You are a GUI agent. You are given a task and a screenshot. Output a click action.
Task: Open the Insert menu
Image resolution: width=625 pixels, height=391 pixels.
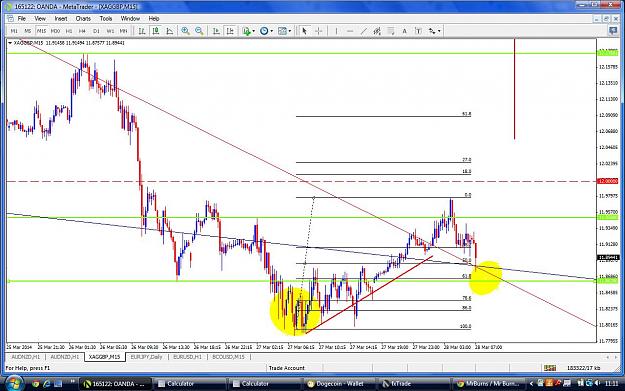(61, 18)
